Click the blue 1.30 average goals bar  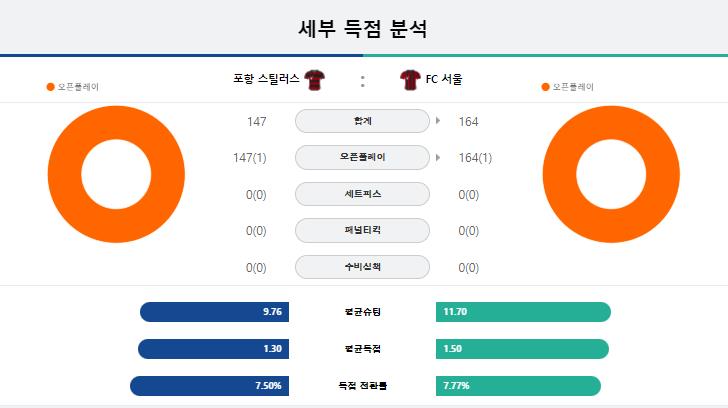(x=214, y=349)
